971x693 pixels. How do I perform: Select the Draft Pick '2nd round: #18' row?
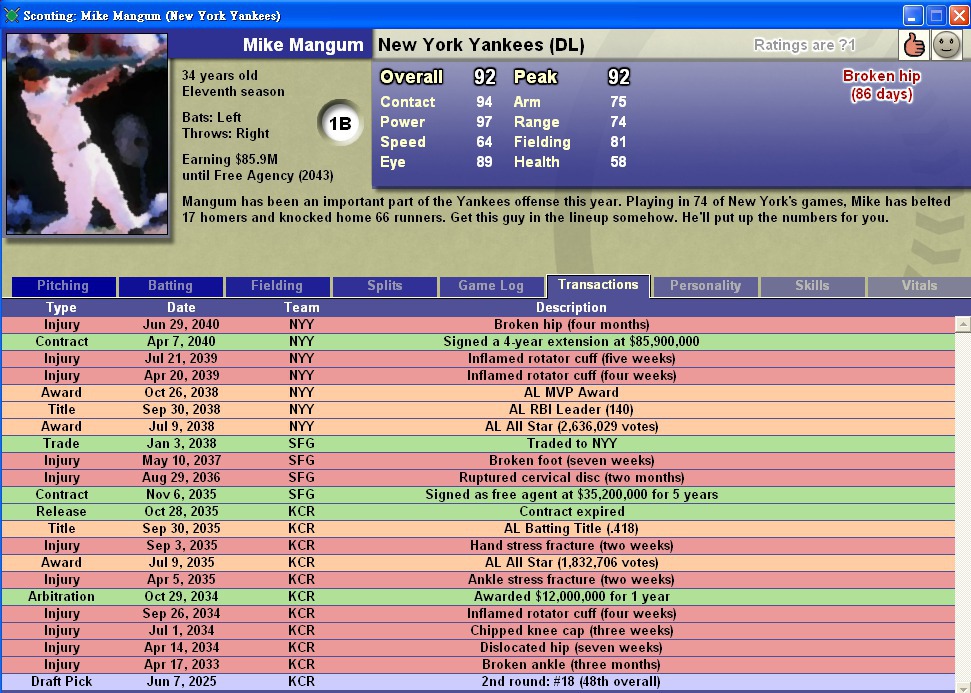pyautogui.click(x=478, y=682)
